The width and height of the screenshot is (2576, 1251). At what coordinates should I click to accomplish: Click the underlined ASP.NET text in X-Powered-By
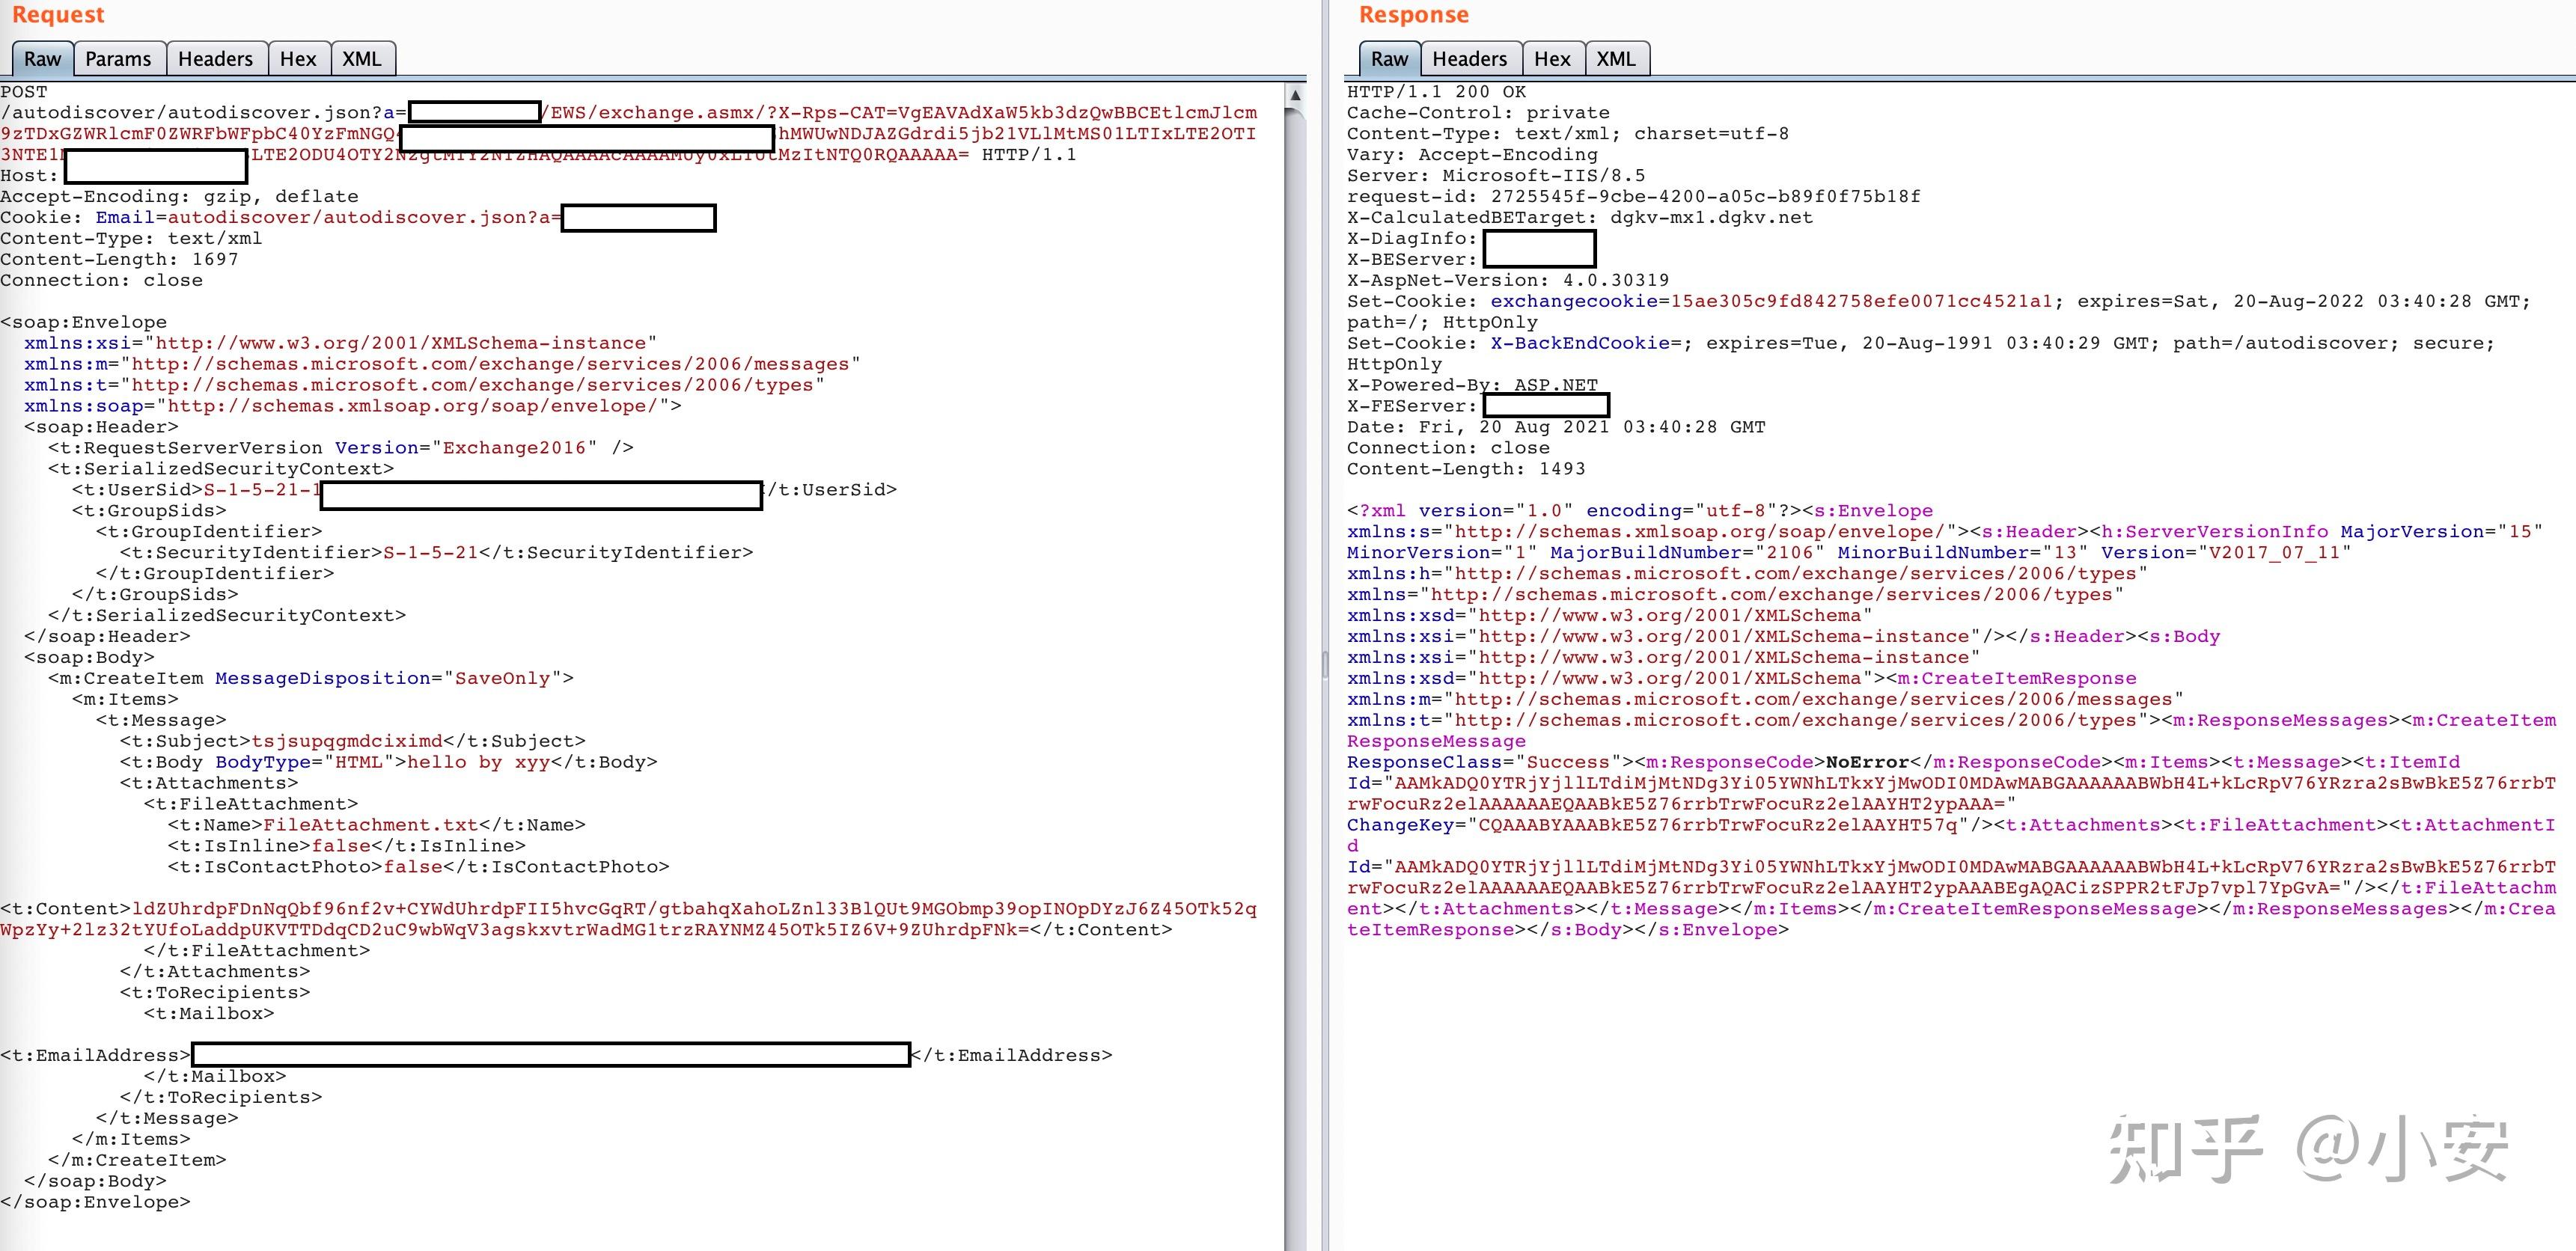point(1556,384)
